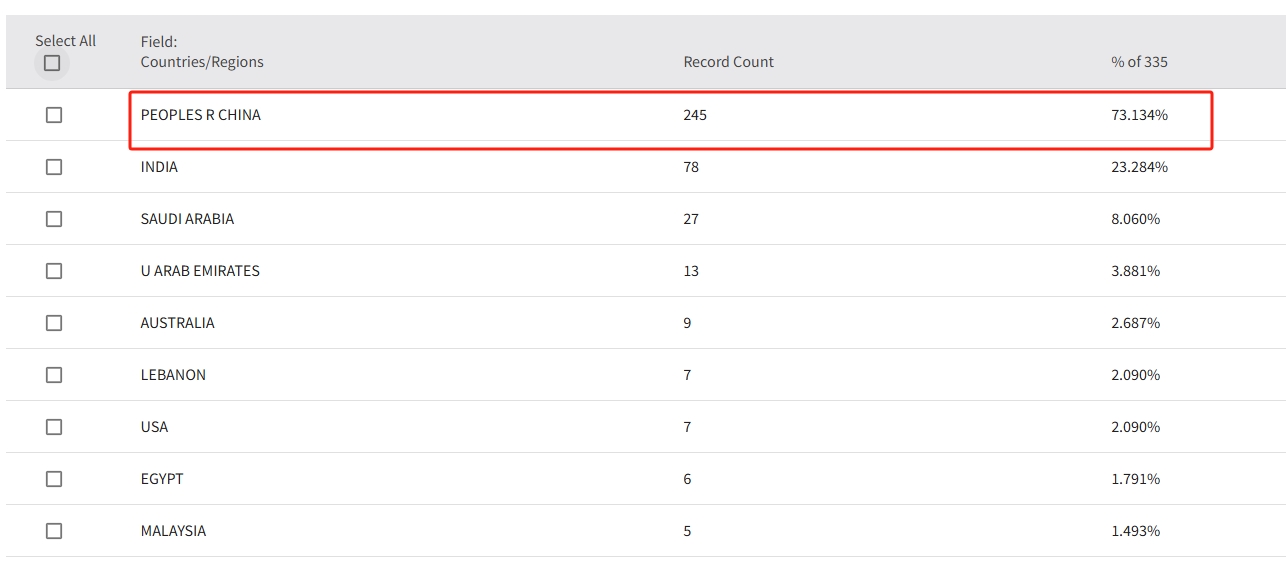Toggle the AUSTRALIA row checkbox

click(54, 323)
